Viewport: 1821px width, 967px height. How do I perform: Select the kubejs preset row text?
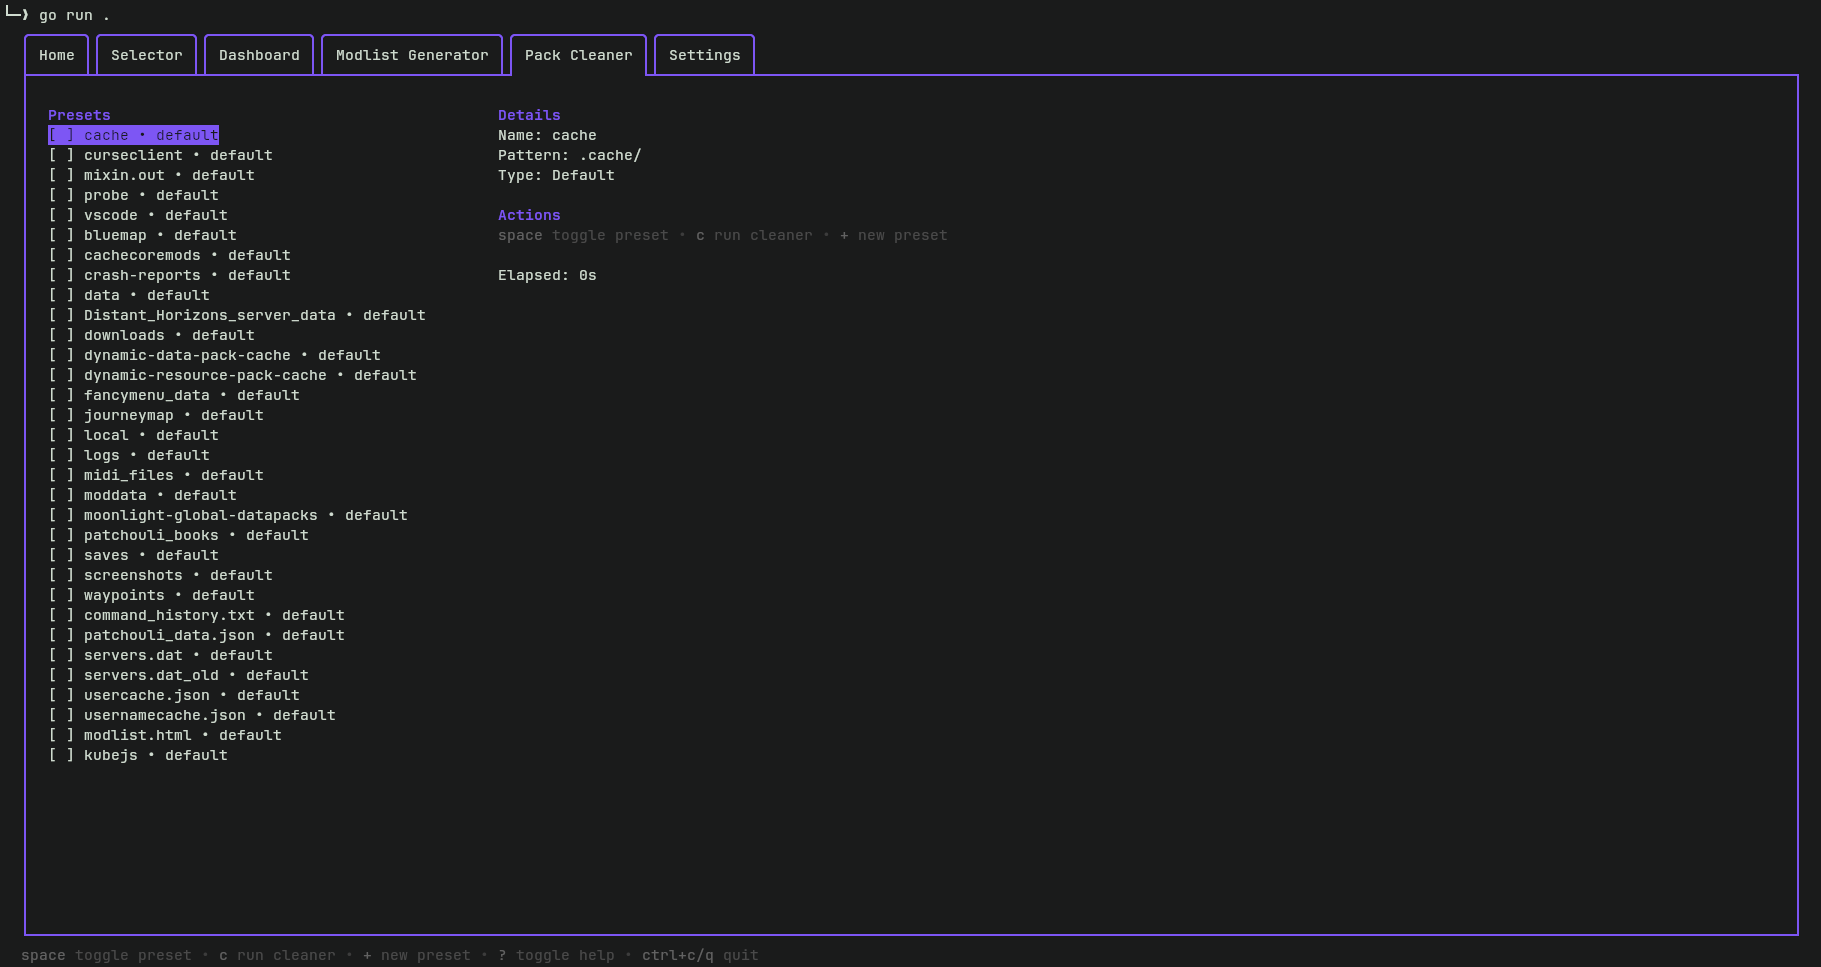point(156,755)
